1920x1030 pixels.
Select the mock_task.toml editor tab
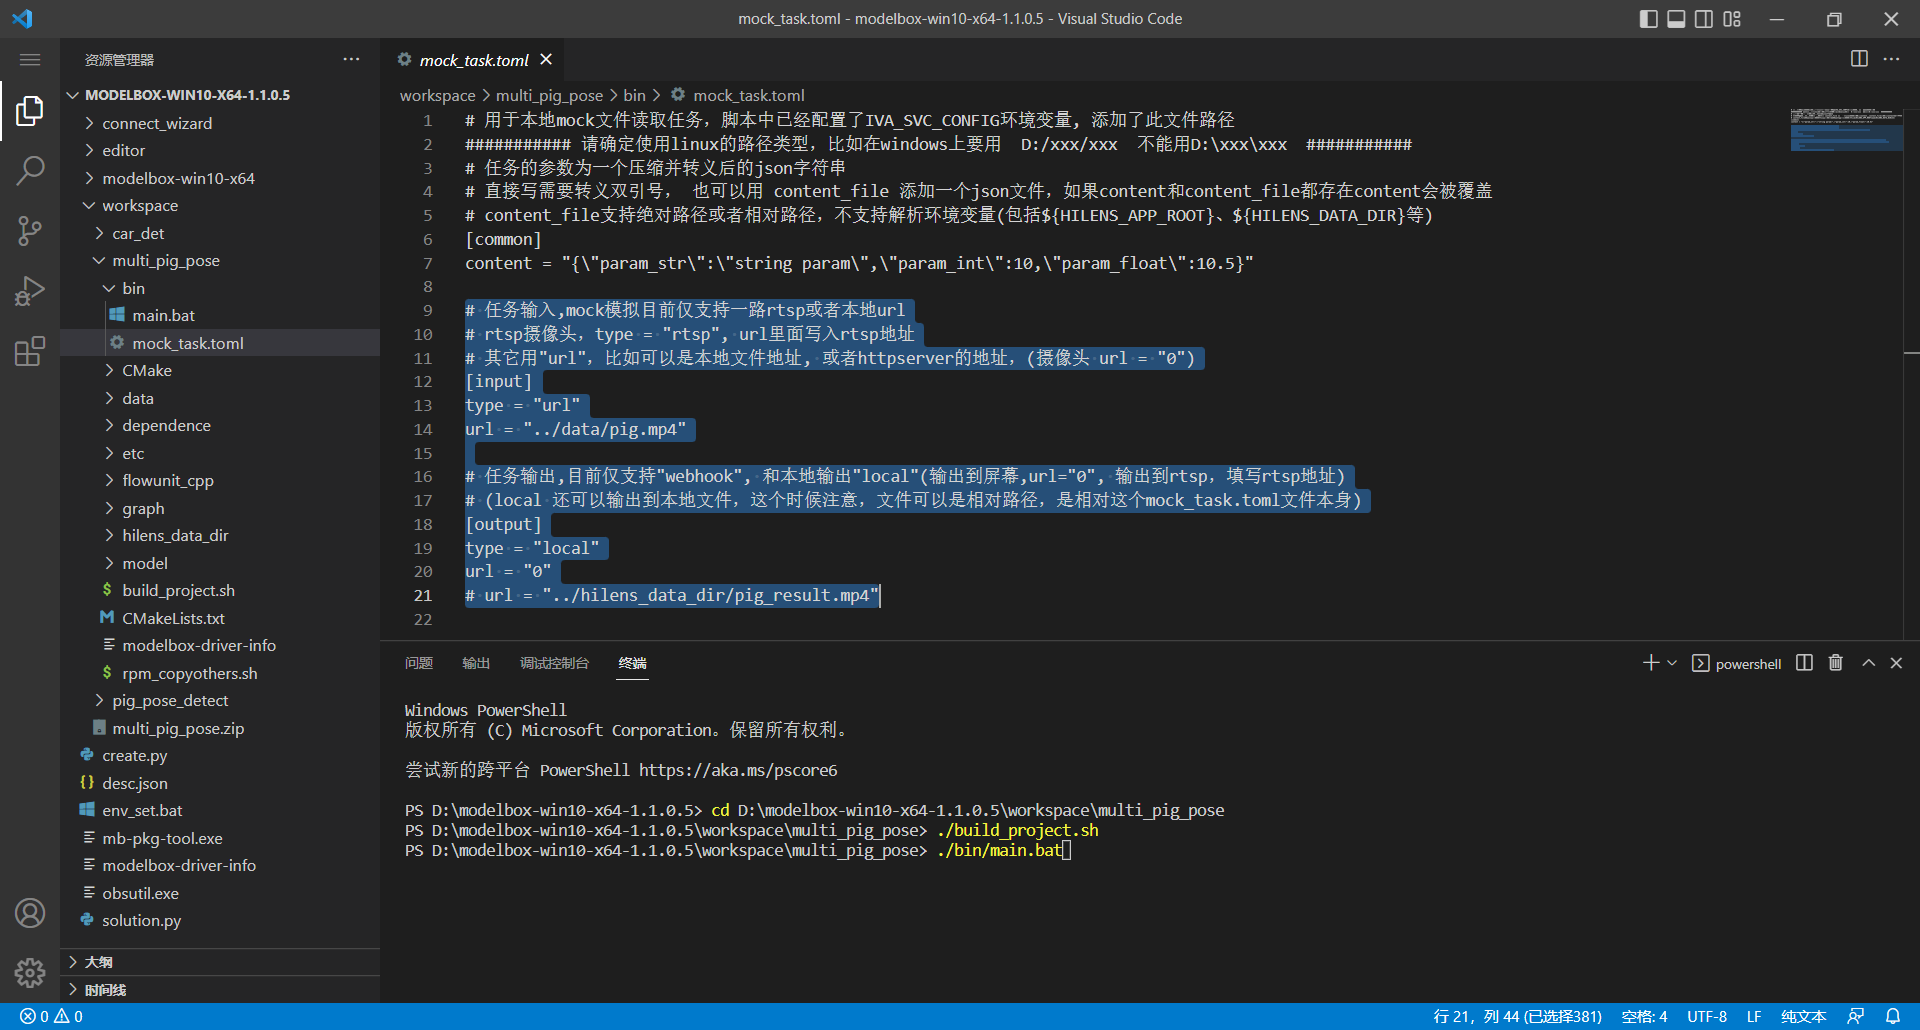[x=473, y=60]
